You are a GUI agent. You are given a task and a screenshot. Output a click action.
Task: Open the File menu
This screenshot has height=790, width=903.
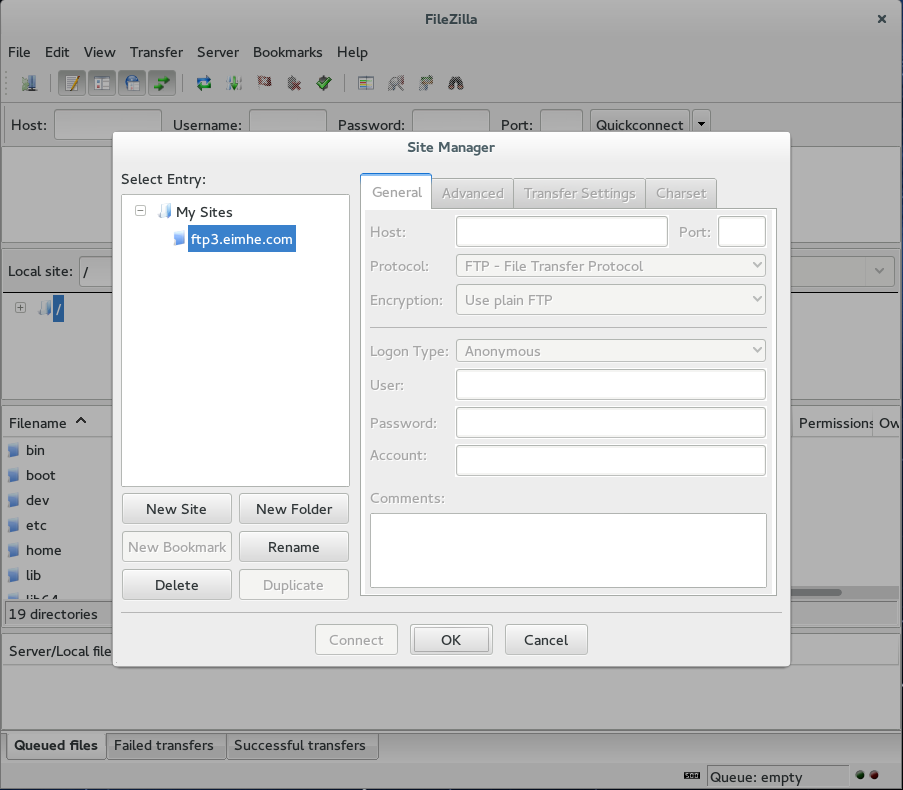click(19, 52)
